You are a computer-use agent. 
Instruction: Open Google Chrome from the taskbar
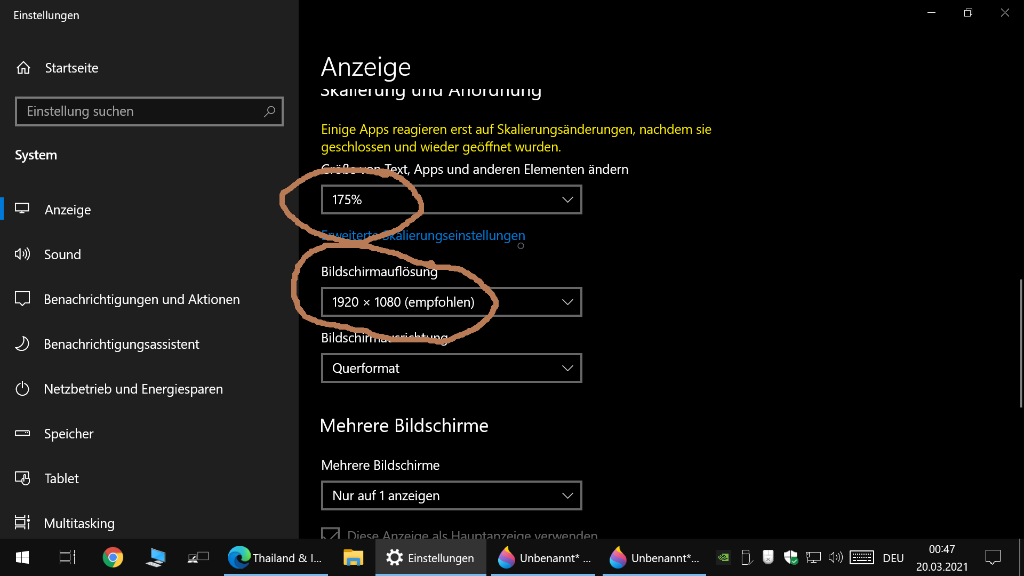pyautogui.click(x=112, y=558)
